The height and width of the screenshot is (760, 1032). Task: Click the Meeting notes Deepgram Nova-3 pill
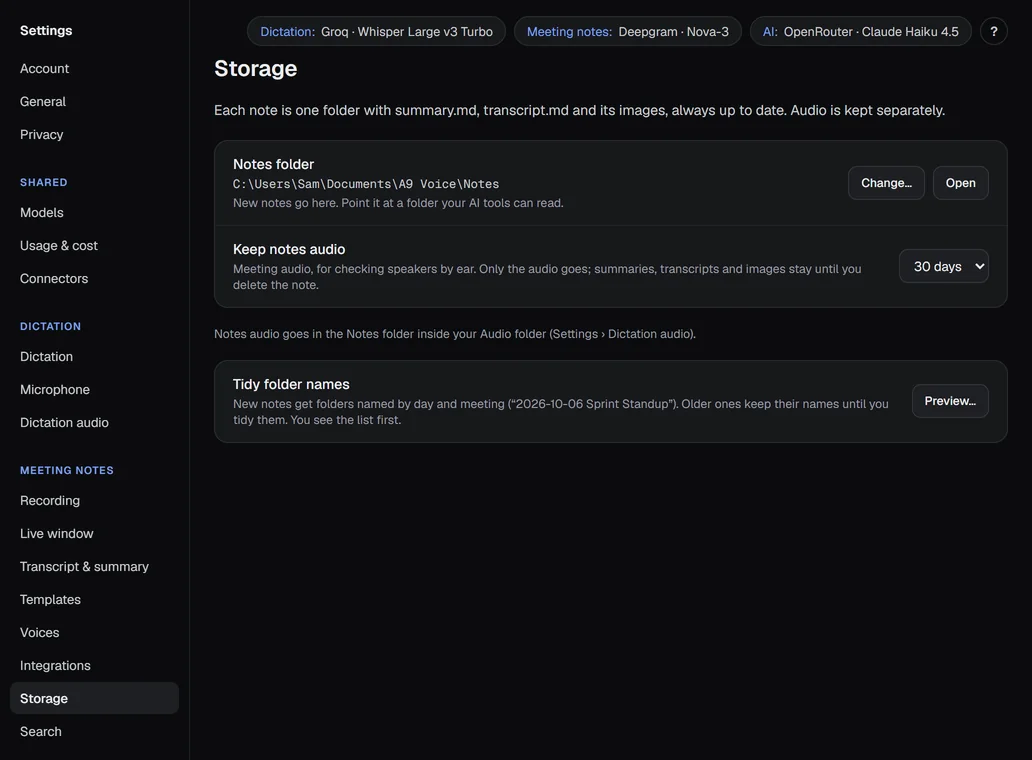point(627,31)
